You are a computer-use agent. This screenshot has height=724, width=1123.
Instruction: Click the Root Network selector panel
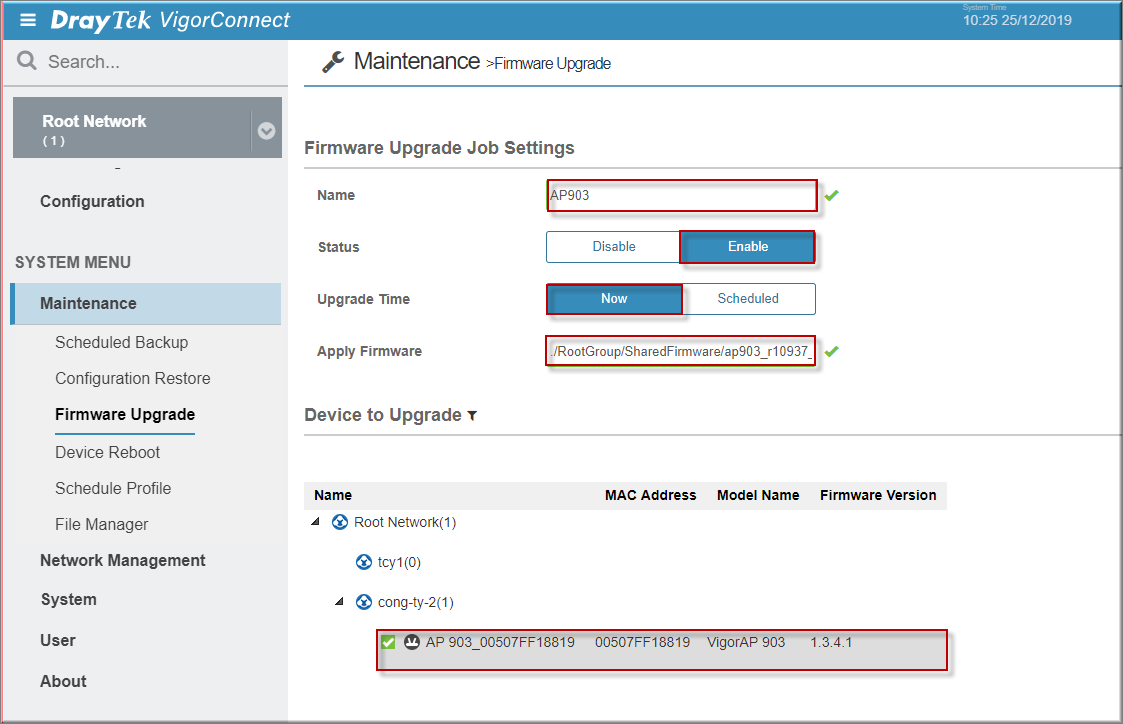coord(148,127)
